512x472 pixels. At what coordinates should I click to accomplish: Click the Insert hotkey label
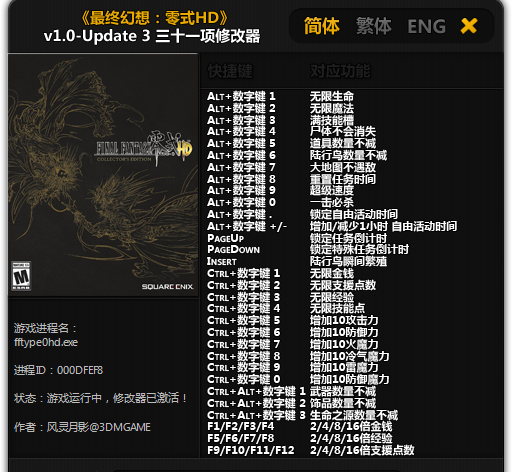tap(222, 262)
